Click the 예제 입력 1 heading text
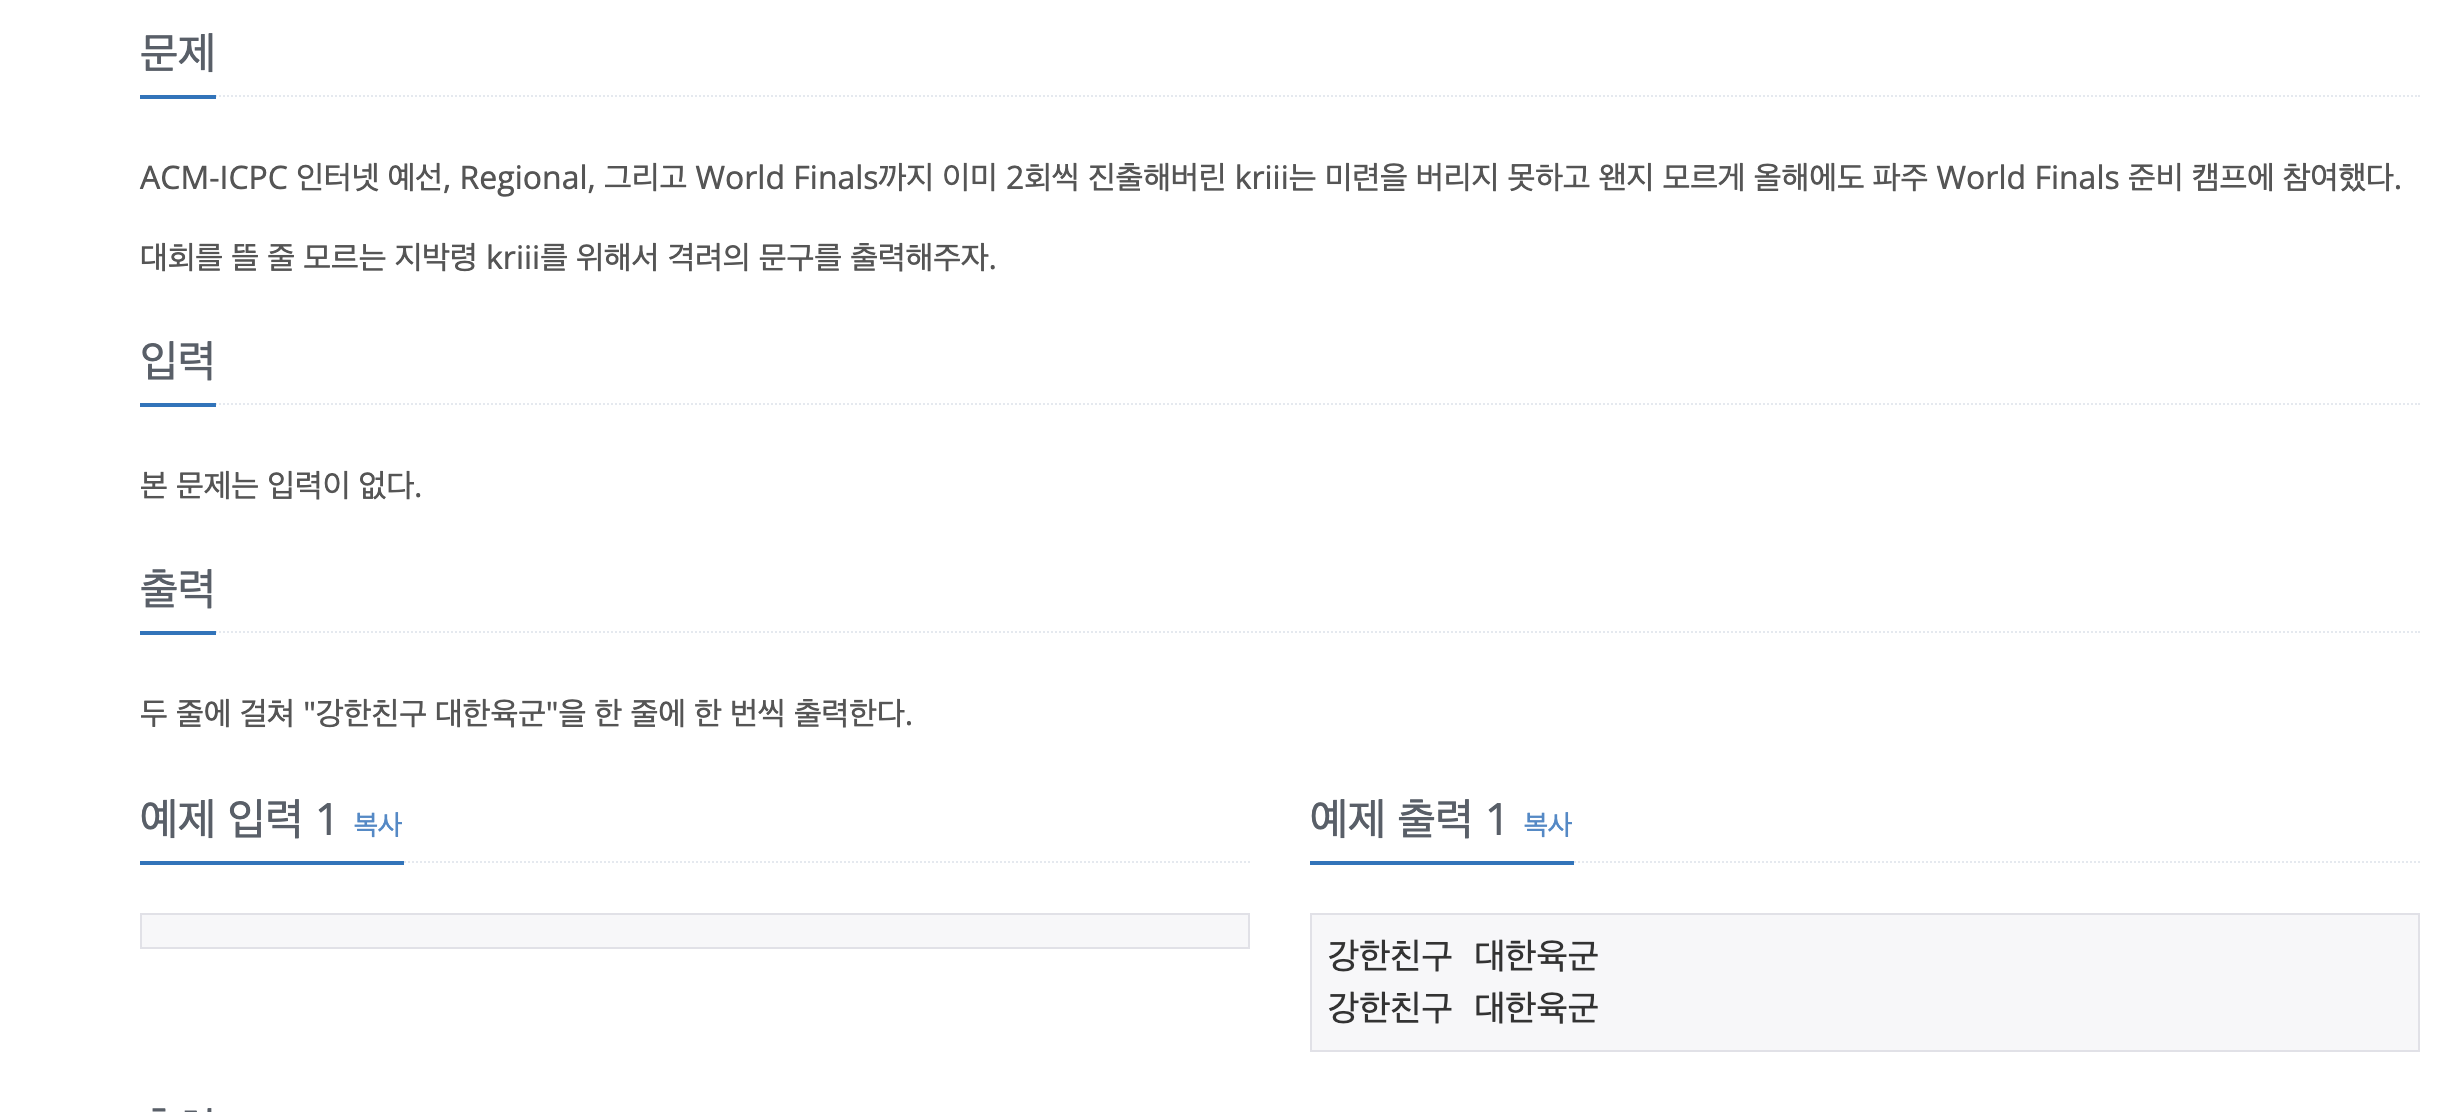The image size is (2446, 1112). (238, 819)
